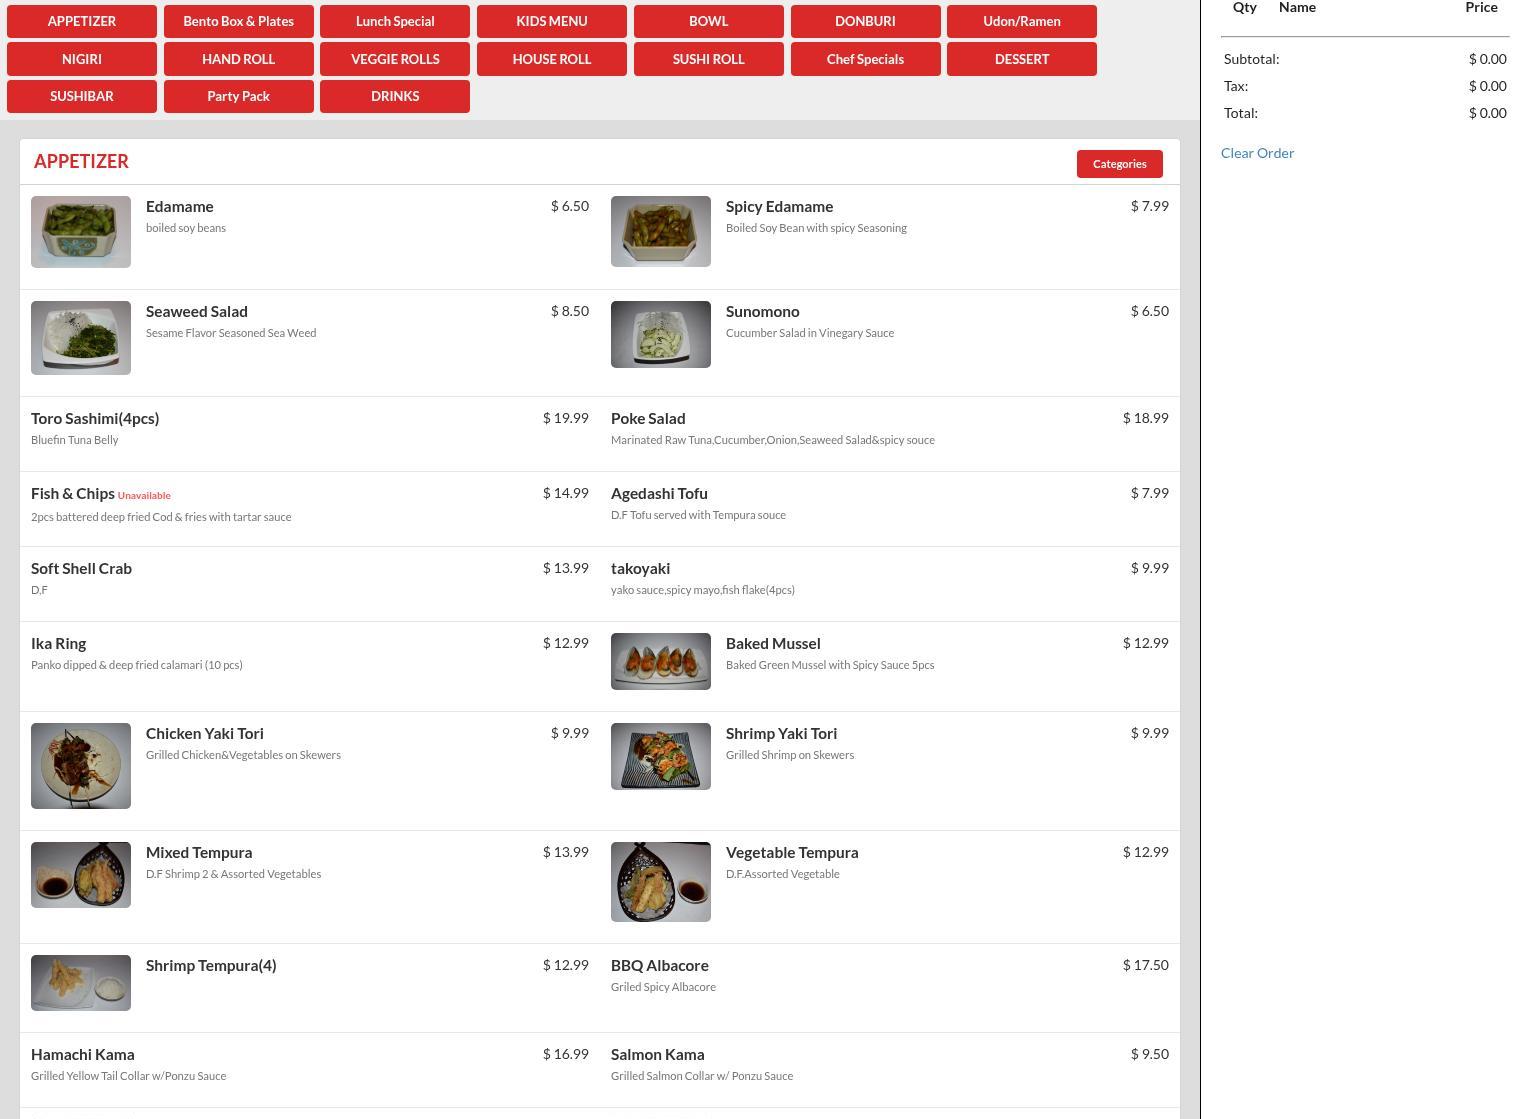Open the DRINKS category
1530x1119 pixels.
coord(395,96)
